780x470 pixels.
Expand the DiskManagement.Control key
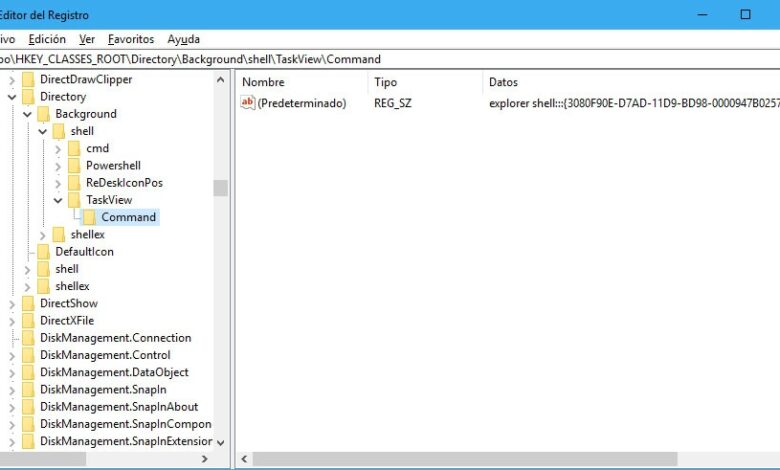[12, 356]
